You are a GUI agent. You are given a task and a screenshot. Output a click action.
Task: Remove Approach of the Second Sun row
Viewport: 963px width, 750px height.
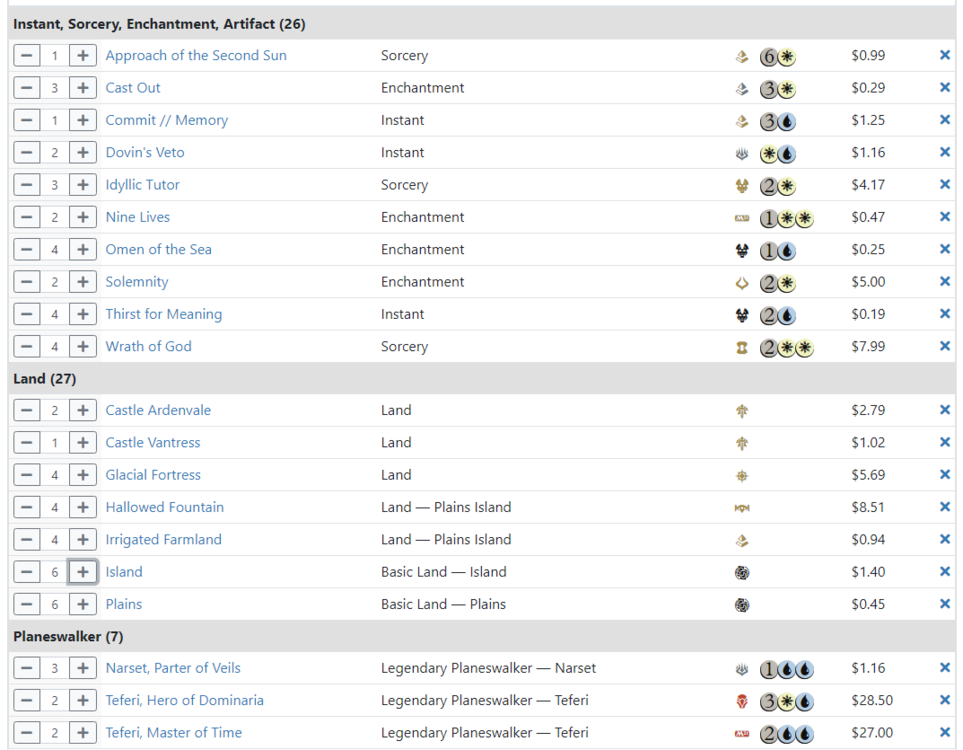(944, 56)
